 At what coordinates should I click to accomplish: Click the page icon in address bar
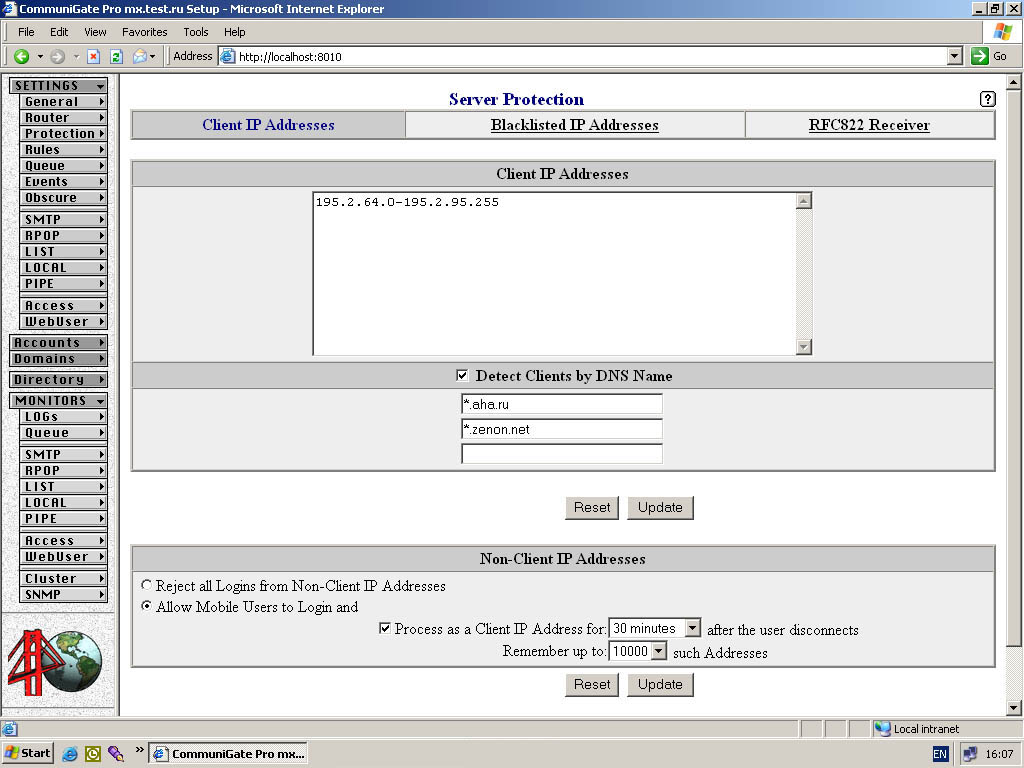[227, 56]
